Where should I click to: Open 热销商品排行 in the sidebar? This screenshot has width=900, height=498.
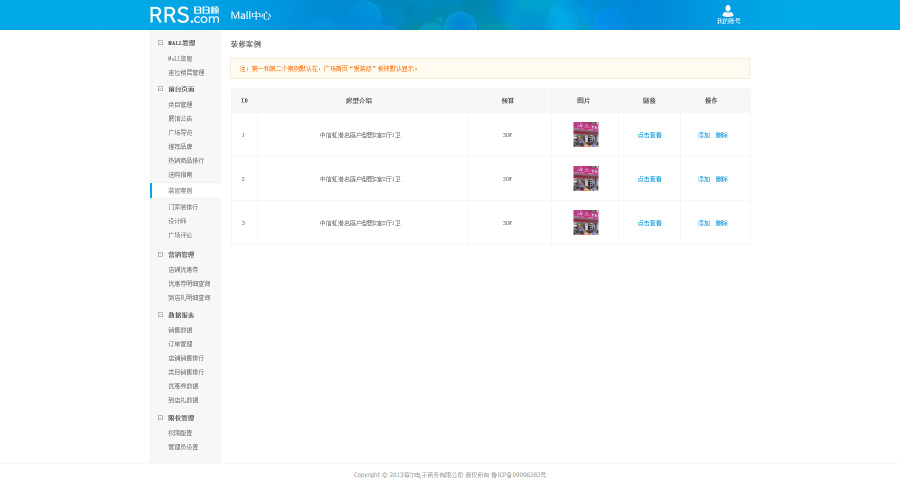tap(186, 161)
